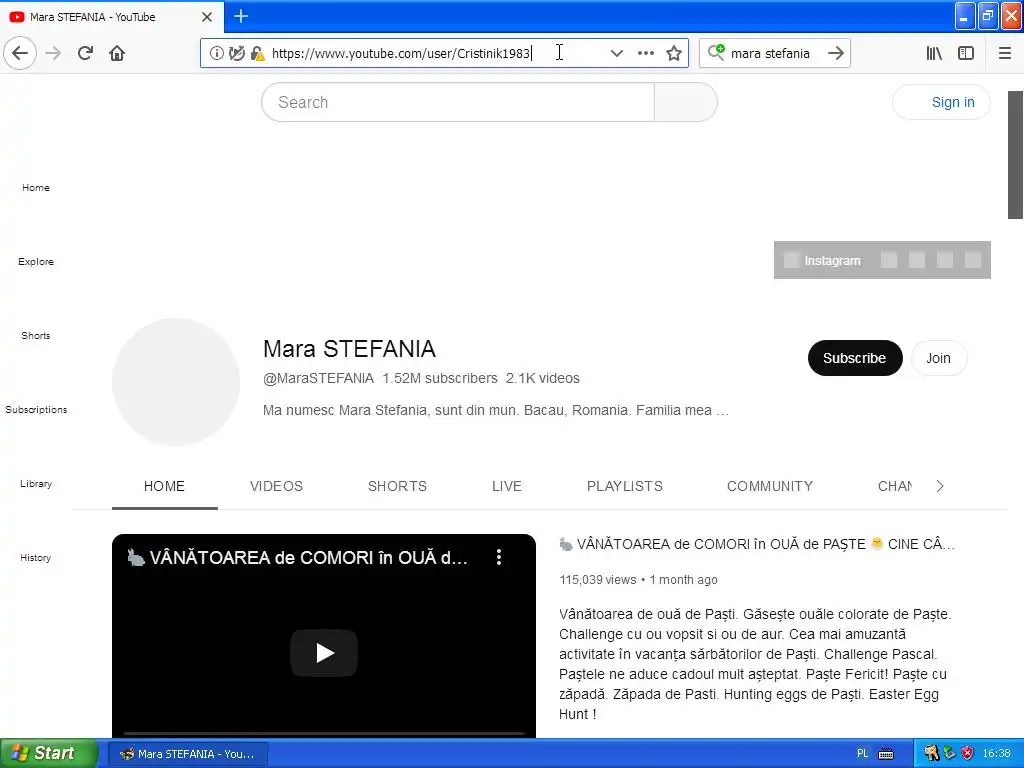Open the VÂNĂTOAREA de COMORI video title link
The image size is (1024, 768).
click(x=757, y=544)
